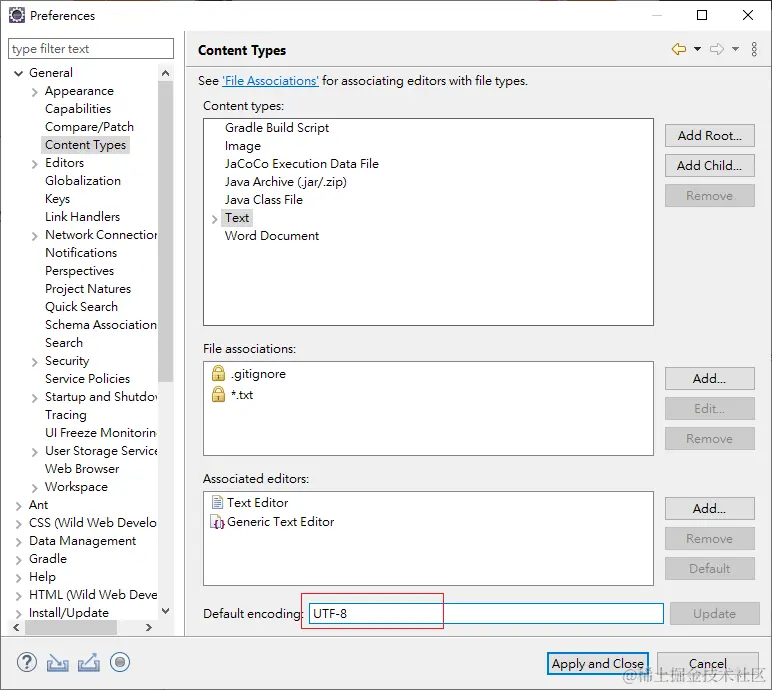Click the Generic Text Editor braces icon
The width and height of the screenshot is (772, 690).
tap(217, 522)
